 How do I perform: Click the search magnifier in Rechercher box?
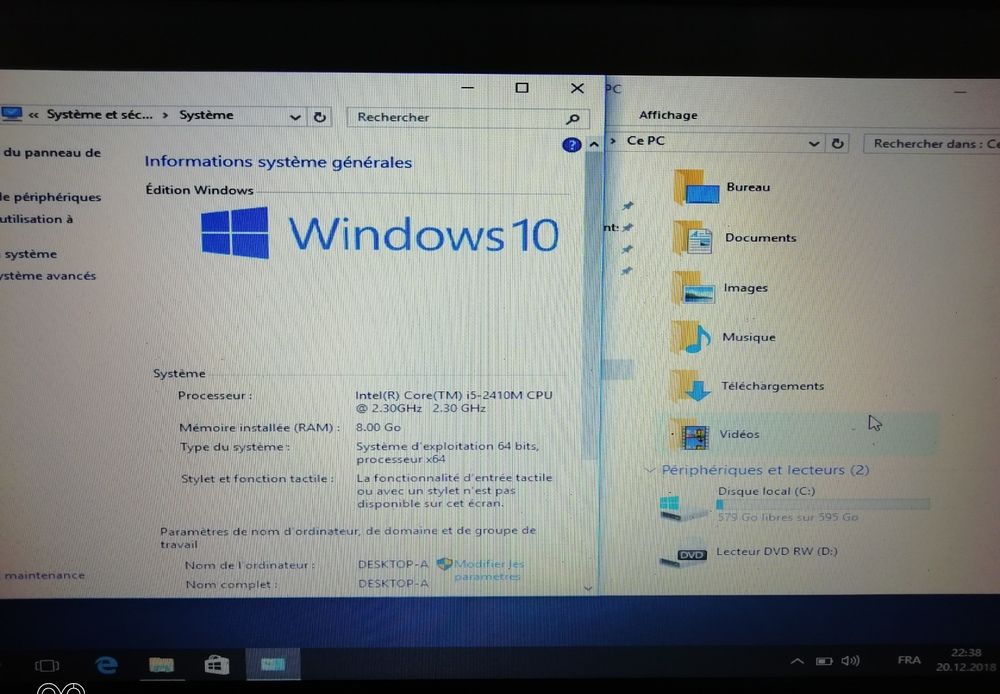(x=573, y=118)
